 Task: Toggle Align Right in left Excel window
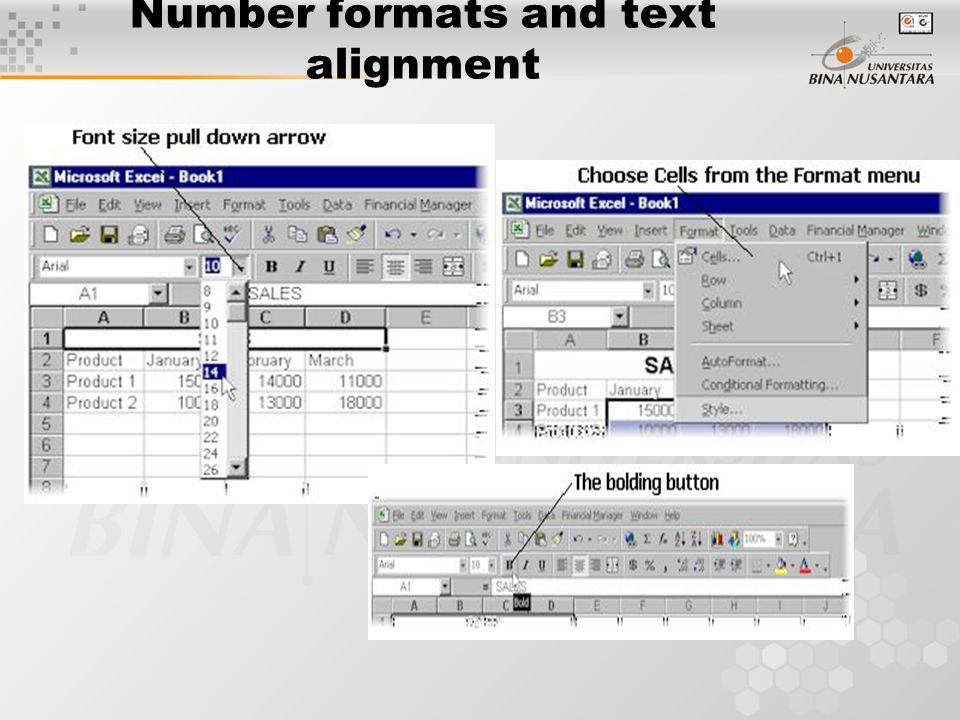coord(424,266)
